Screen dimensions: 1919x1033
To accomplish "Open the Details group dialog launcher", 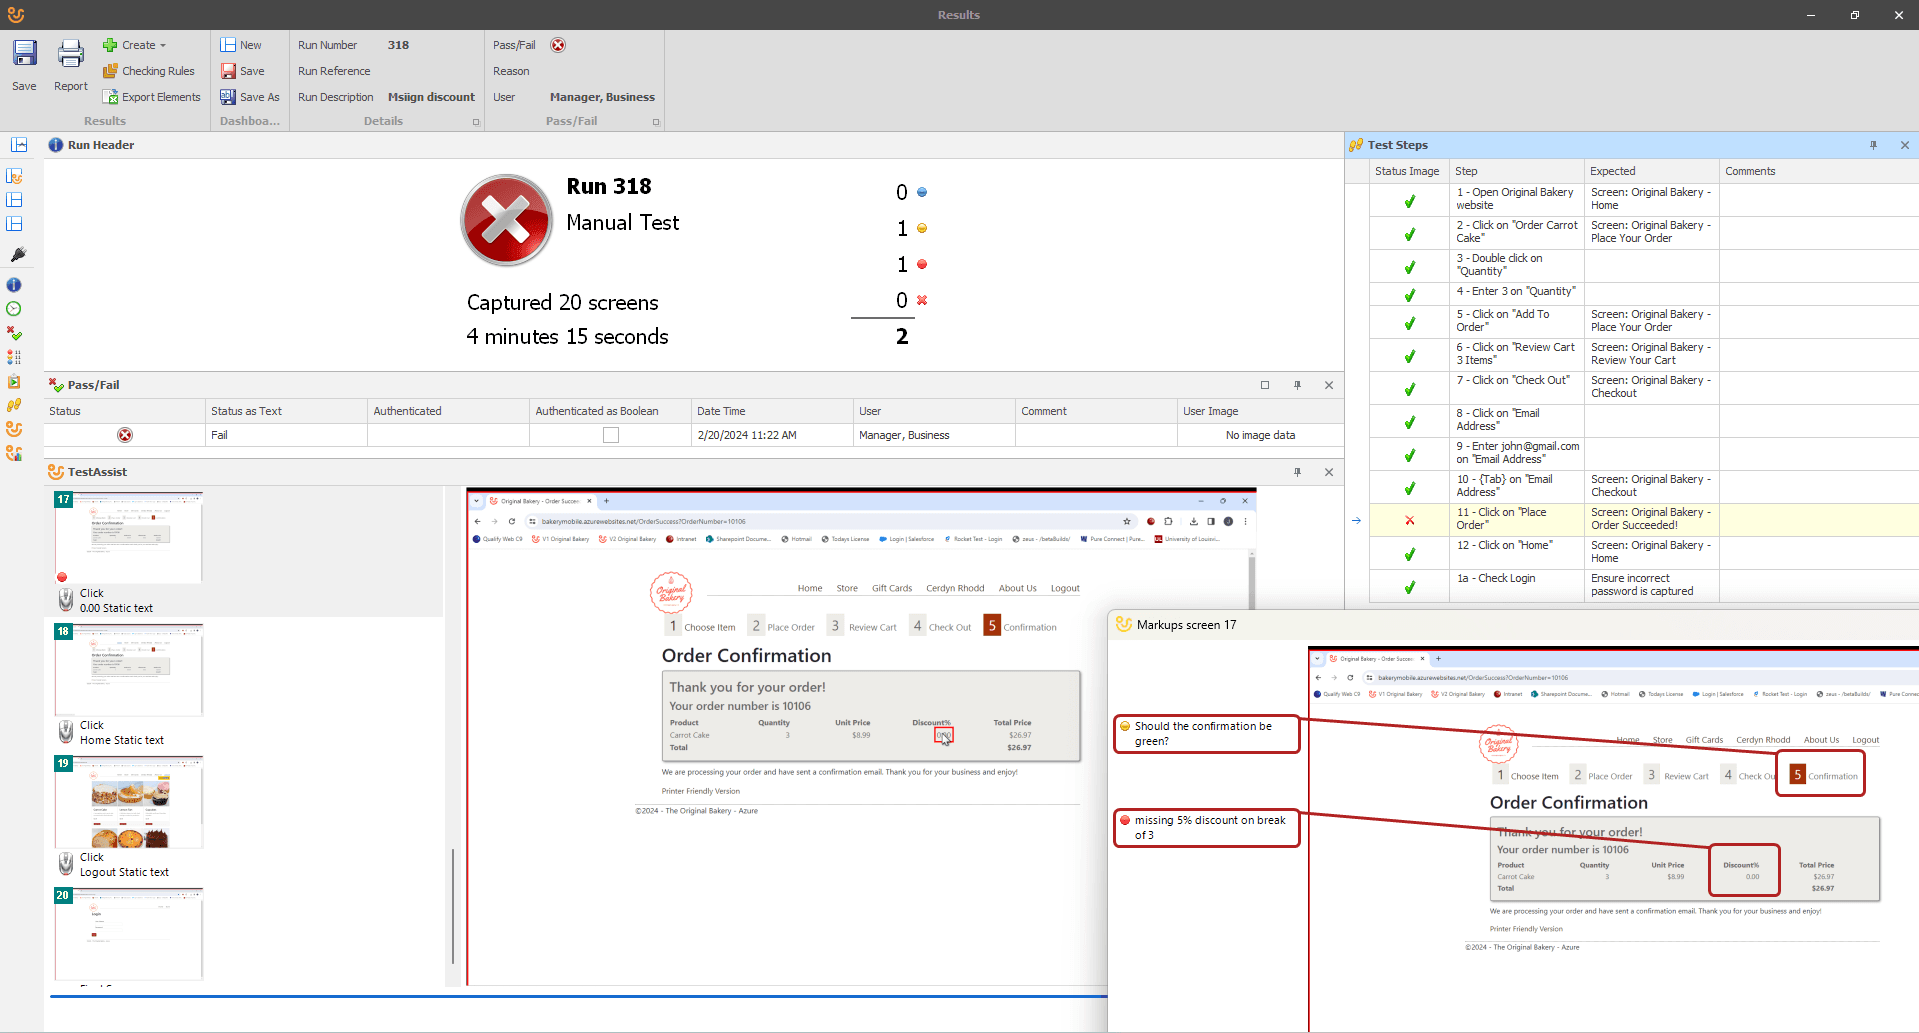I will pos(476,120).
